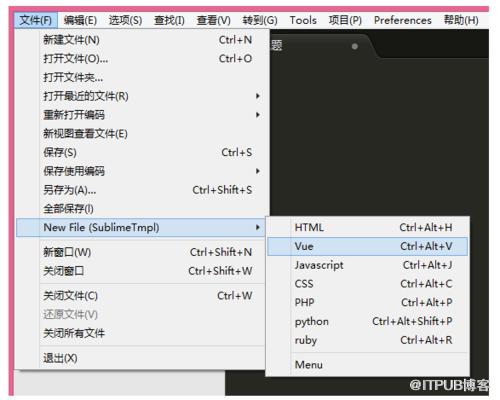Open the 查看(V) menu

point(214,20)
